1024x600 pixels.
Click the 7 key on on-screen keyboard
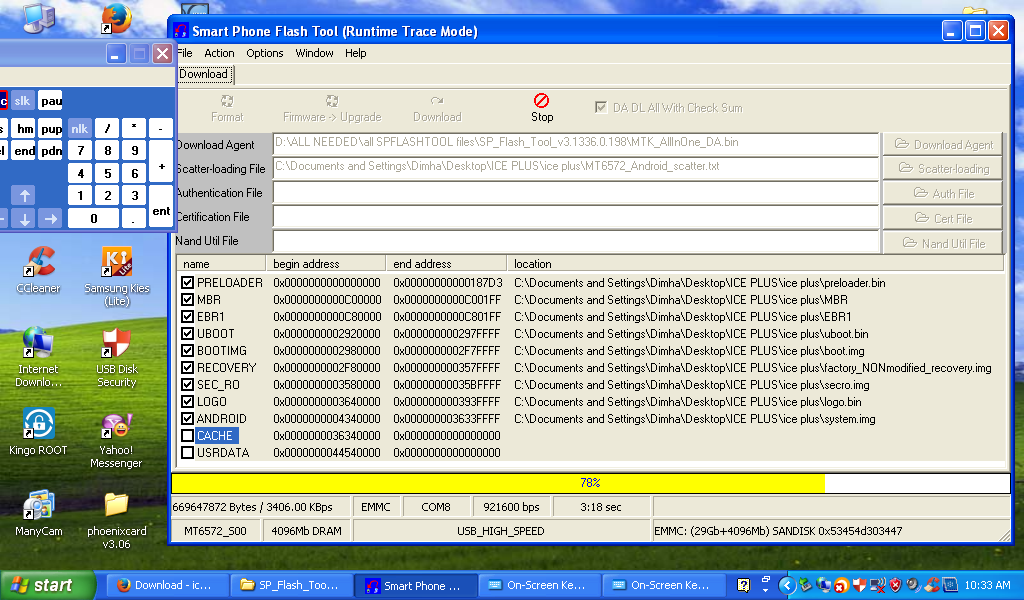tap(80, 151)
